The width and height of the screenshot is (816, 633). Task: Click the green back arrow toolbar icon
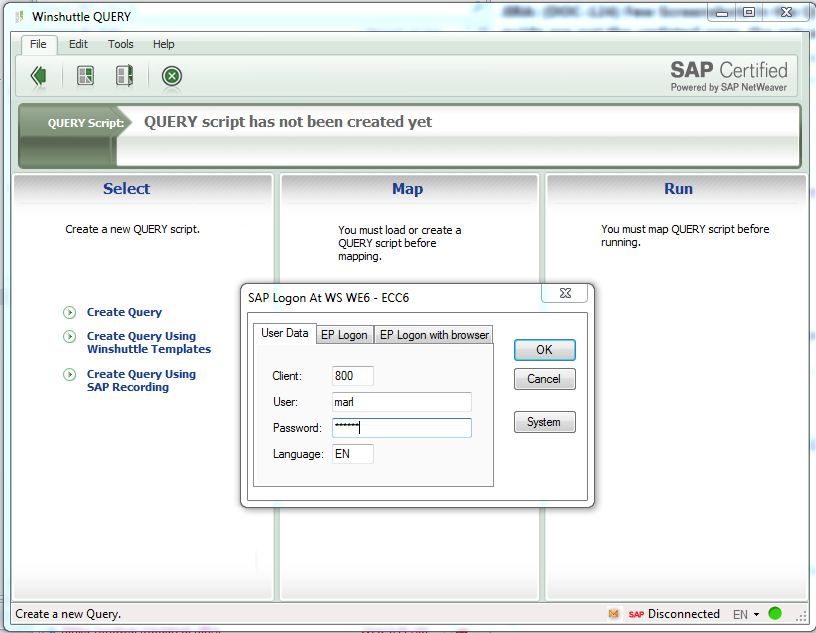[39, 76]
